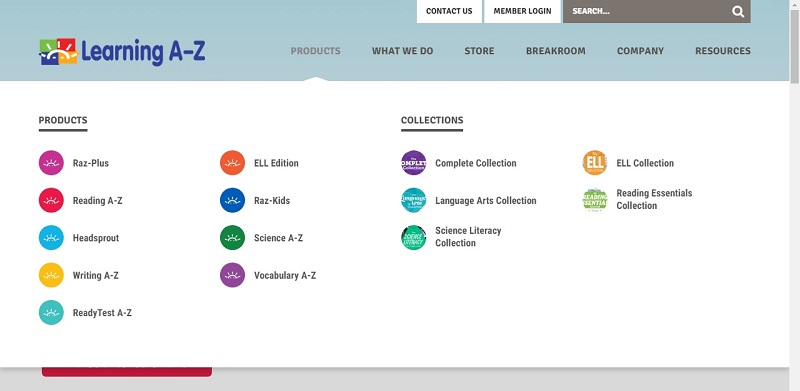Open the Reading Essentials Collection text link
The height and width of the screenshot is (391, 800).
coord(654,199)
